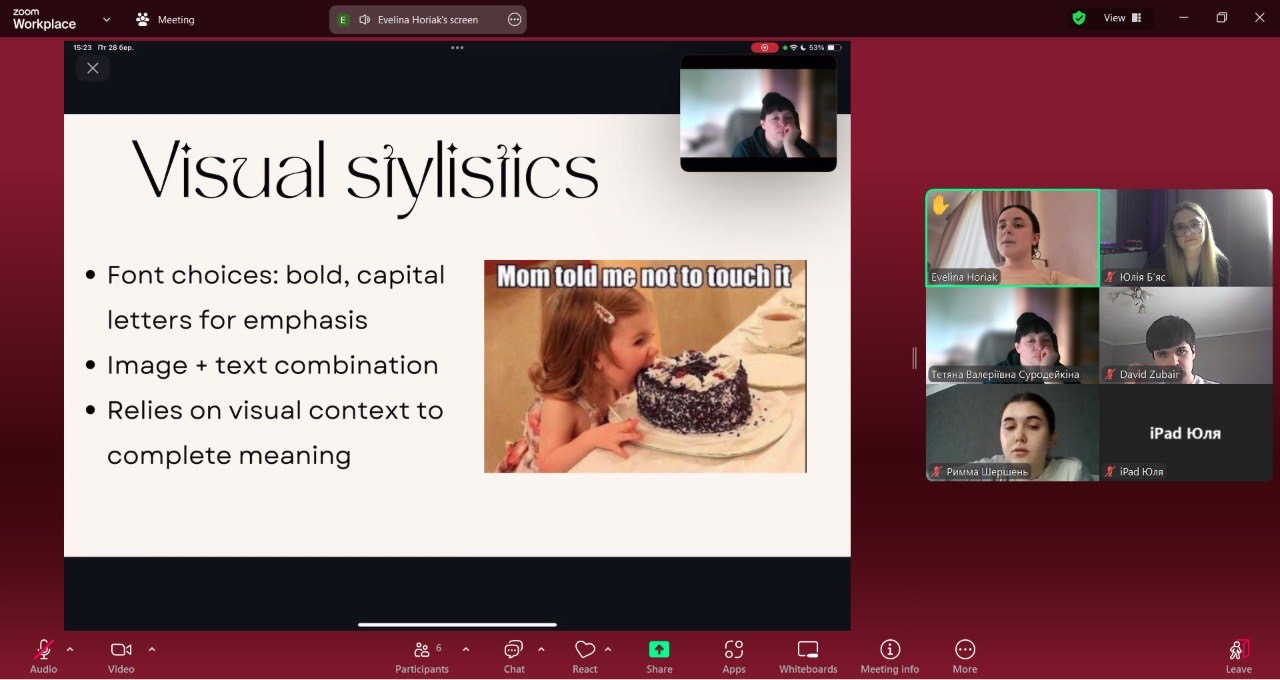
Task: Open Evelina Horiak's screen share options ellipsis
Action: (x=515, y=19)
